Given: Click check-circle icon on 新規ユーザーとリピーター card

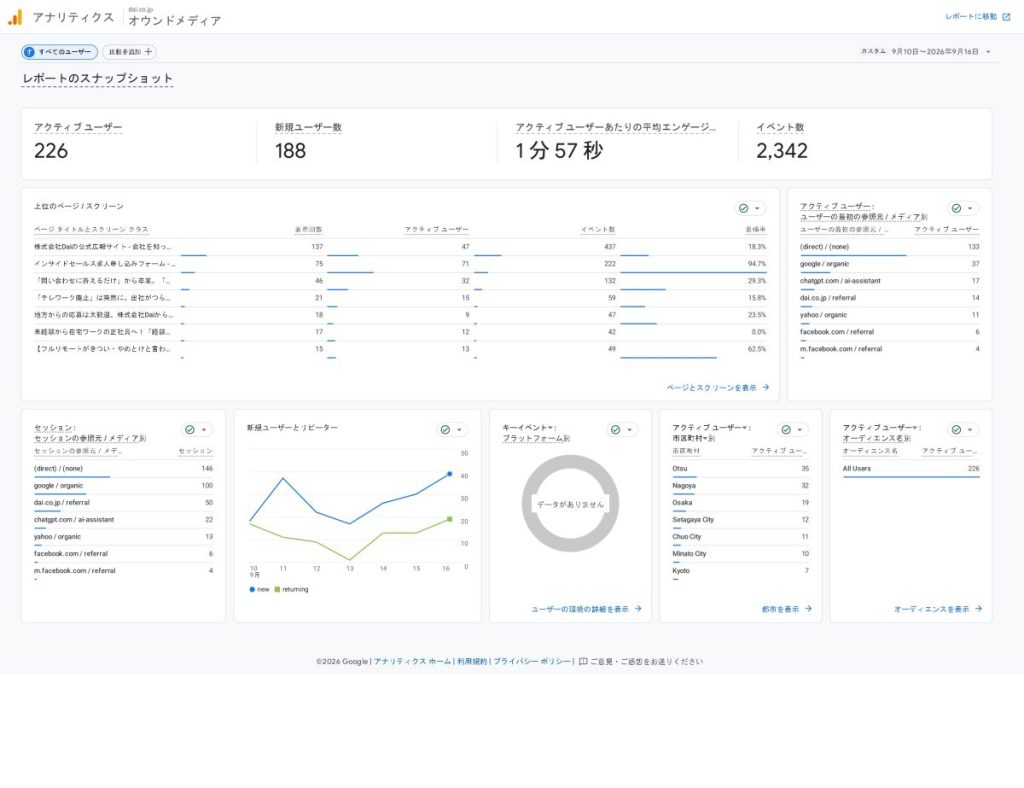Looking at the screenshot, I should [445, 430].
